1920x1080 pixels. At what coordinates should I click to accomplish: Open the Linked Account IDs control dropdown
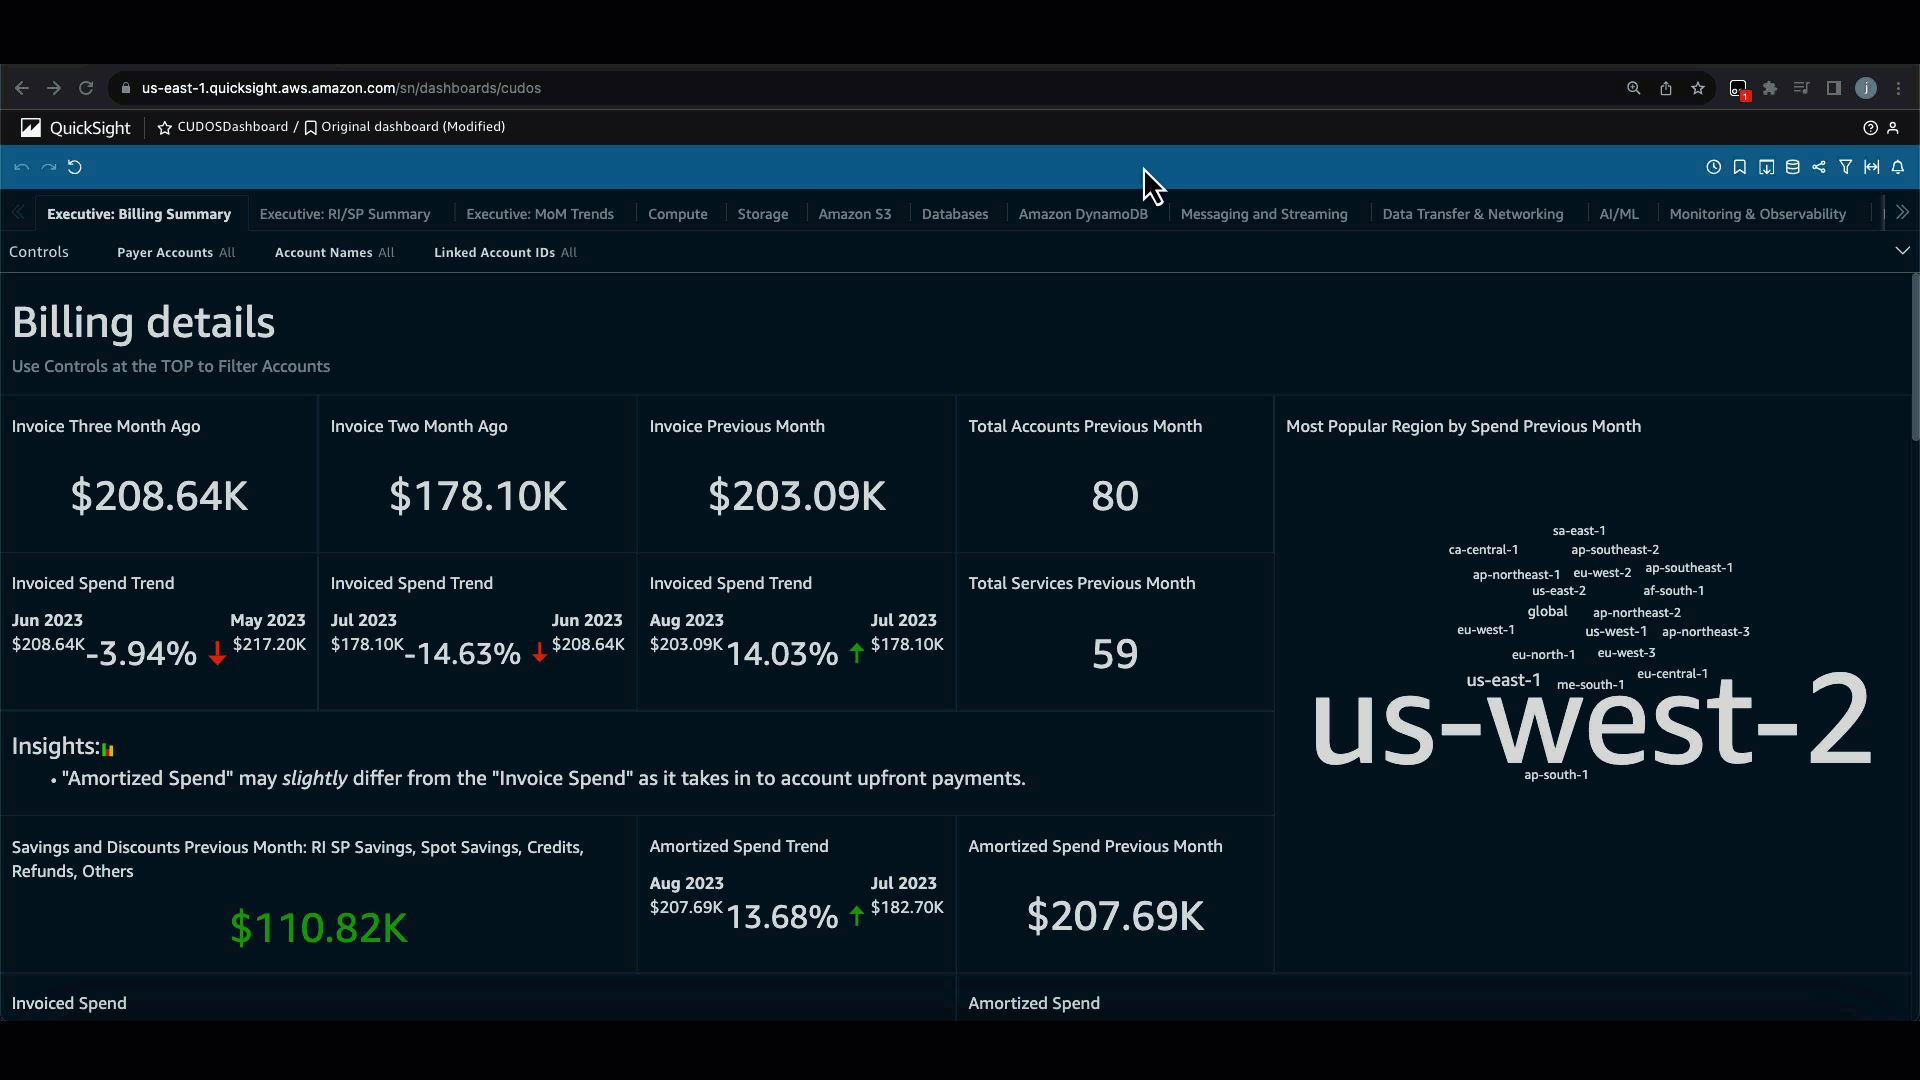pyautogui.click(x=506, y=253)
